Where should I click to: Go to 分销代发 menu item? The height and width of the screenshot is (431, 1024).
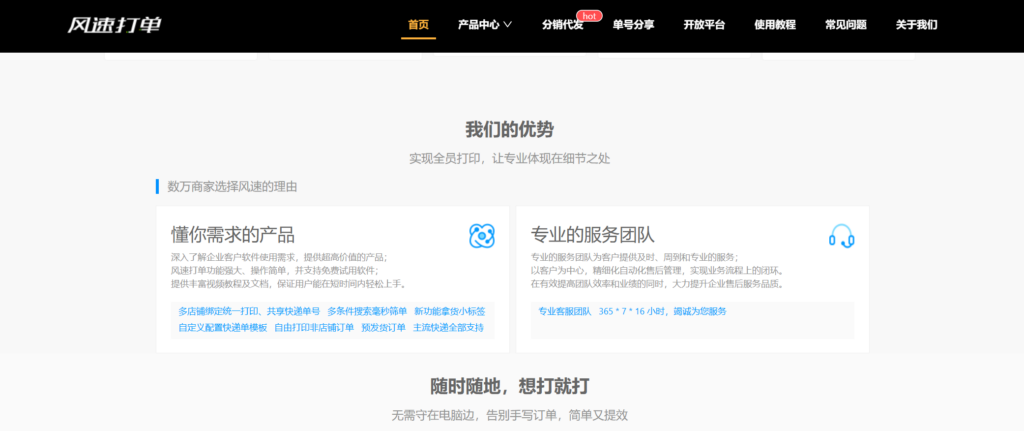tap(562, 25)
